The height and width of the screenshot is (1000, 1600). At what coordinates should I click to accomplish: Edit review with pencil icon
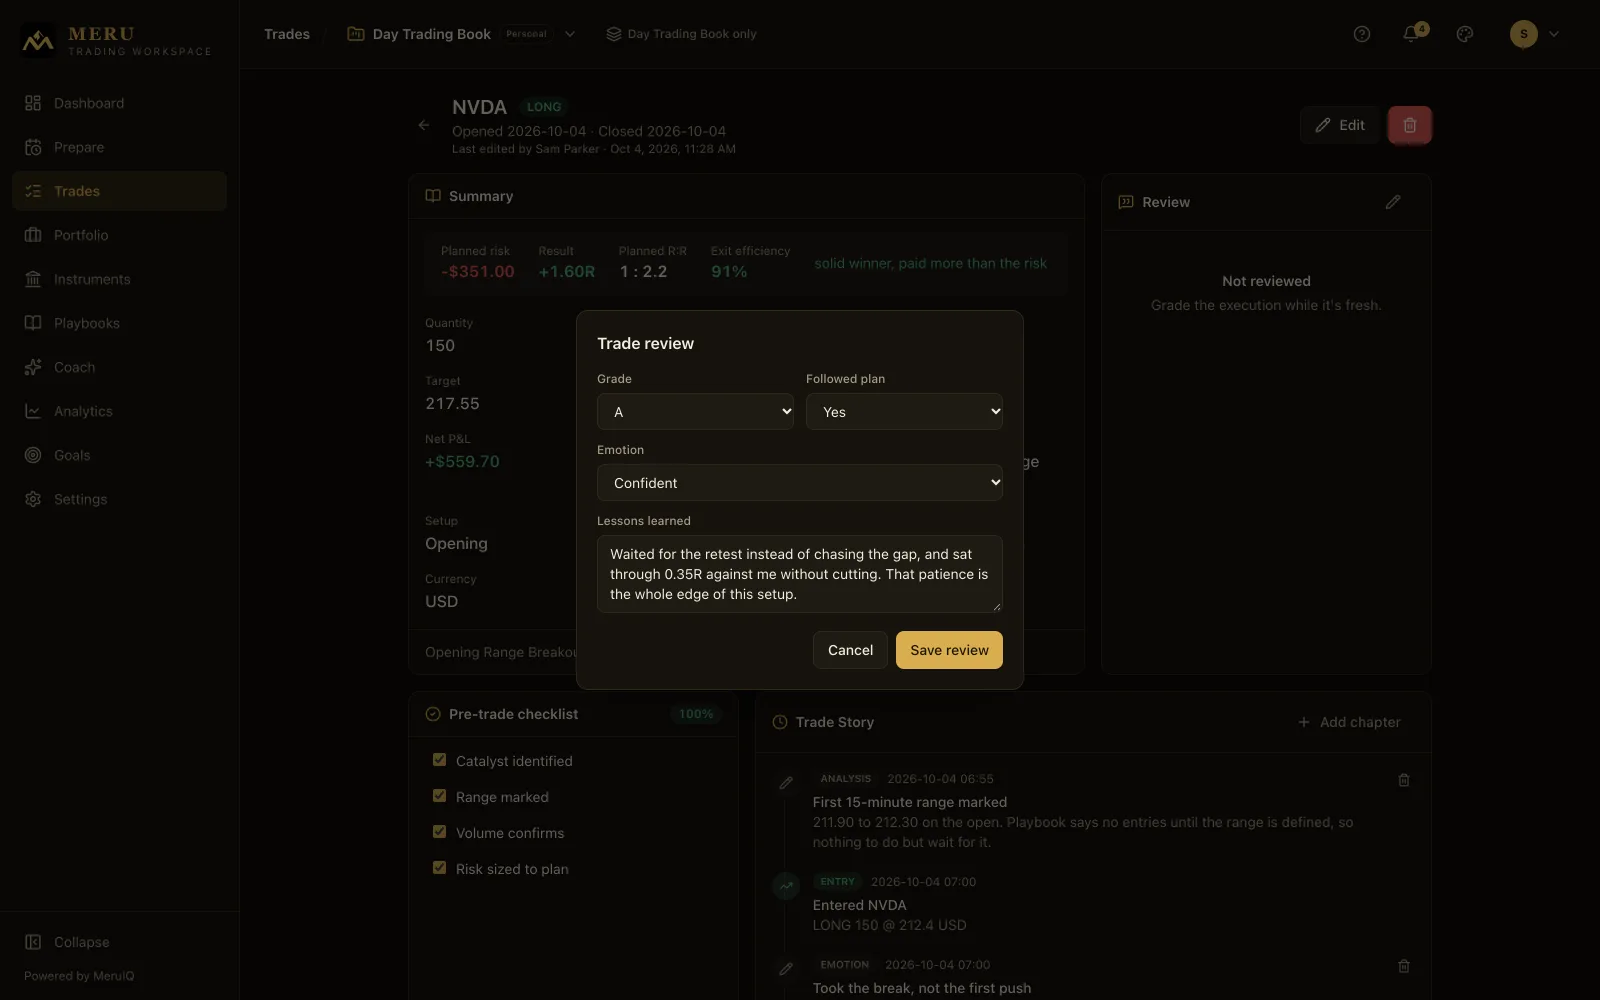[1393, 202]
